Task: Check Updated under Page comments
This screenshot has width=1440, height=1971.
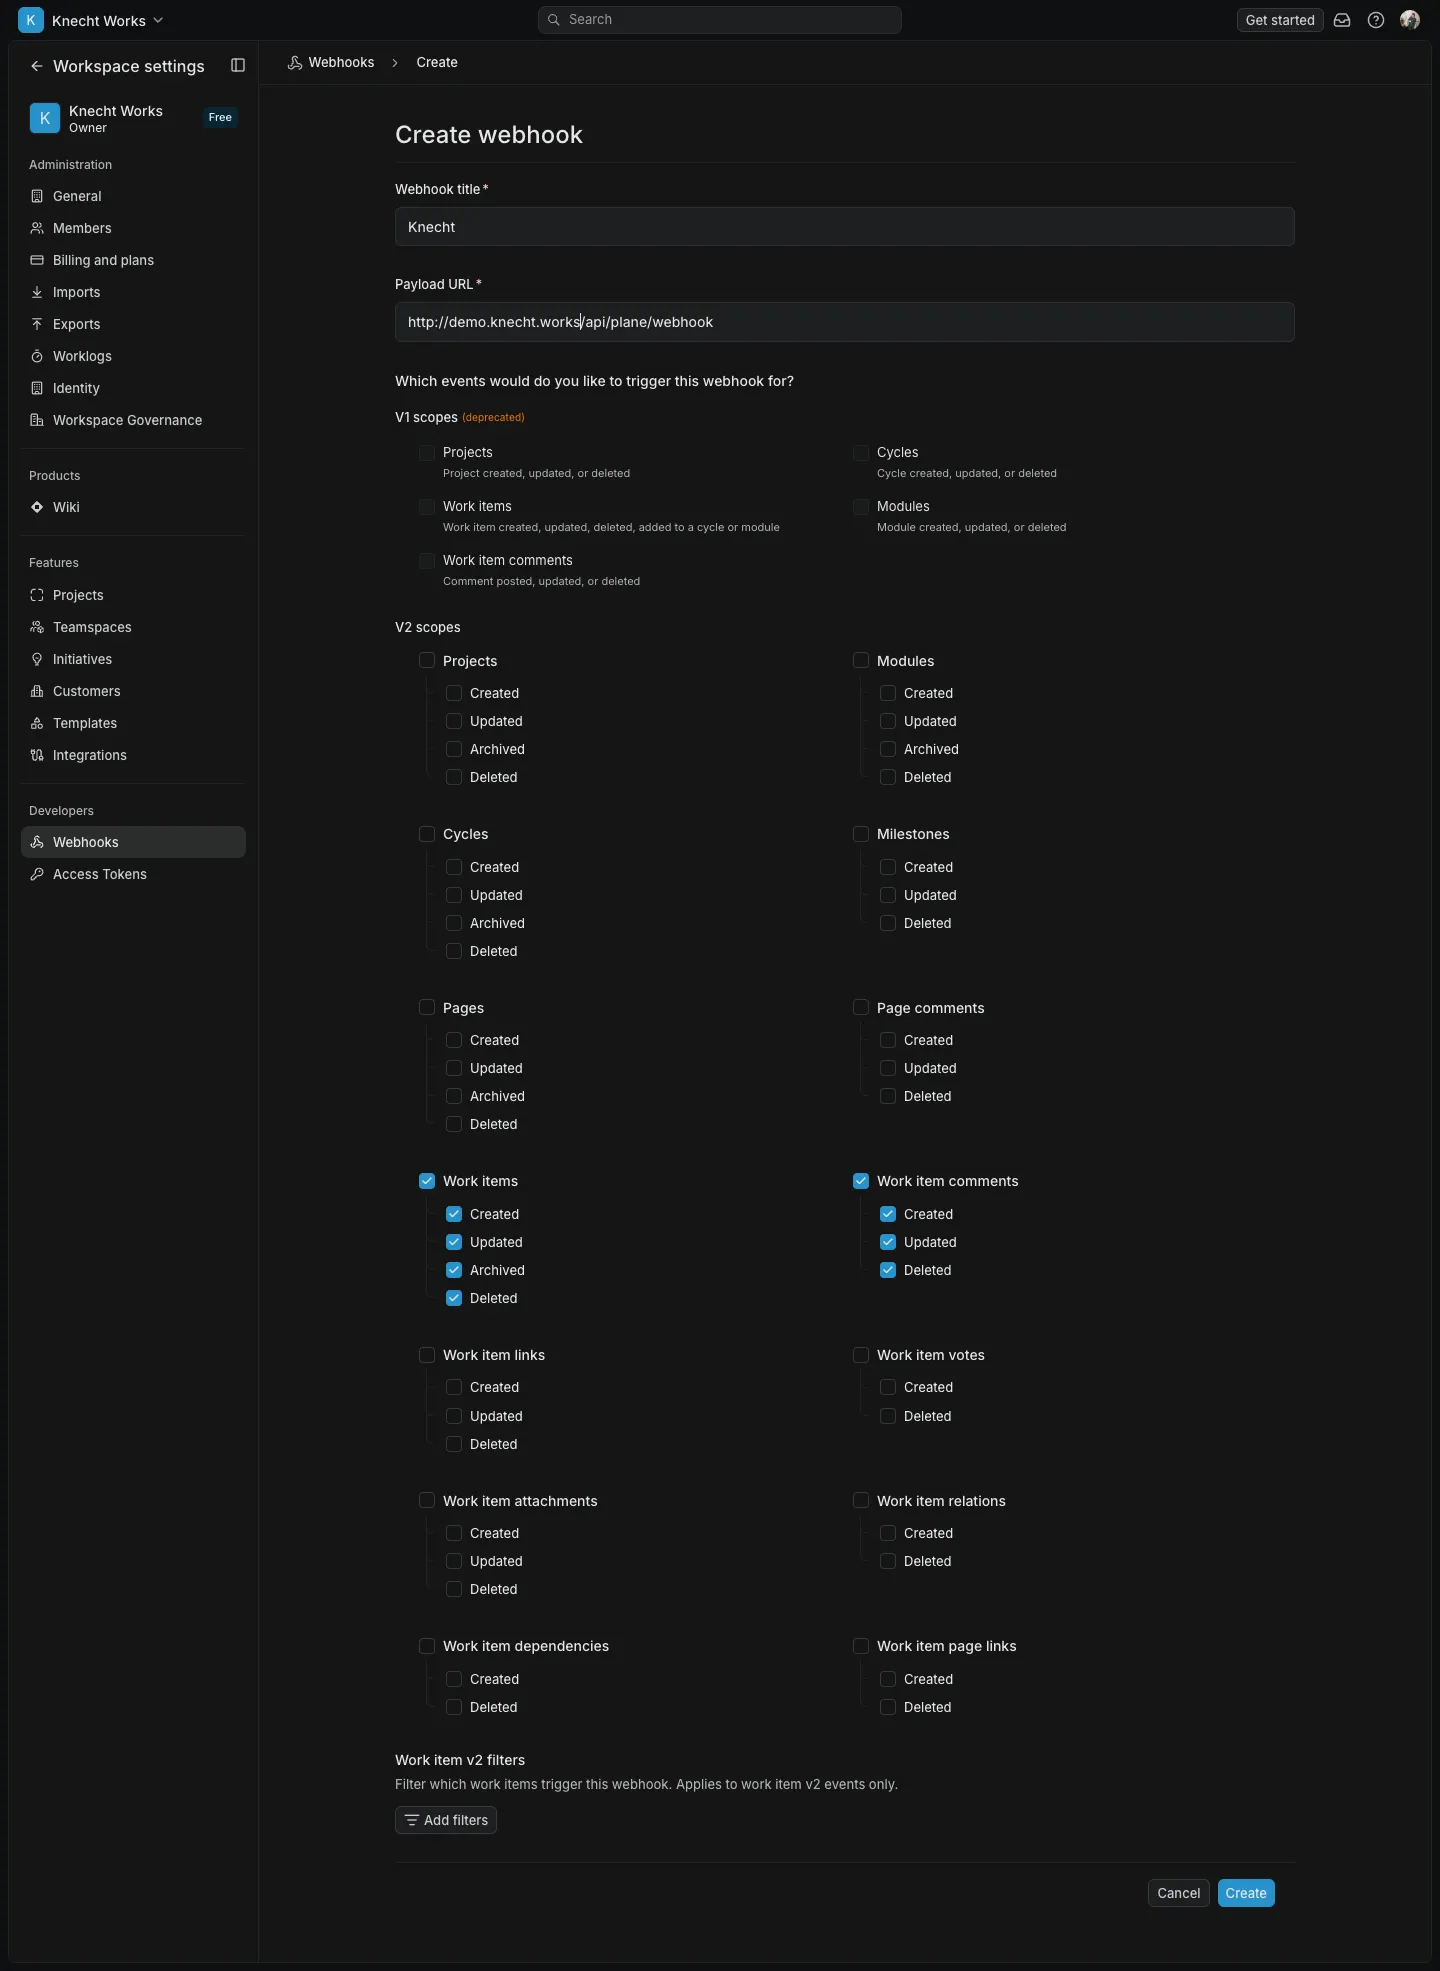Action: [x=888, y=1068]
